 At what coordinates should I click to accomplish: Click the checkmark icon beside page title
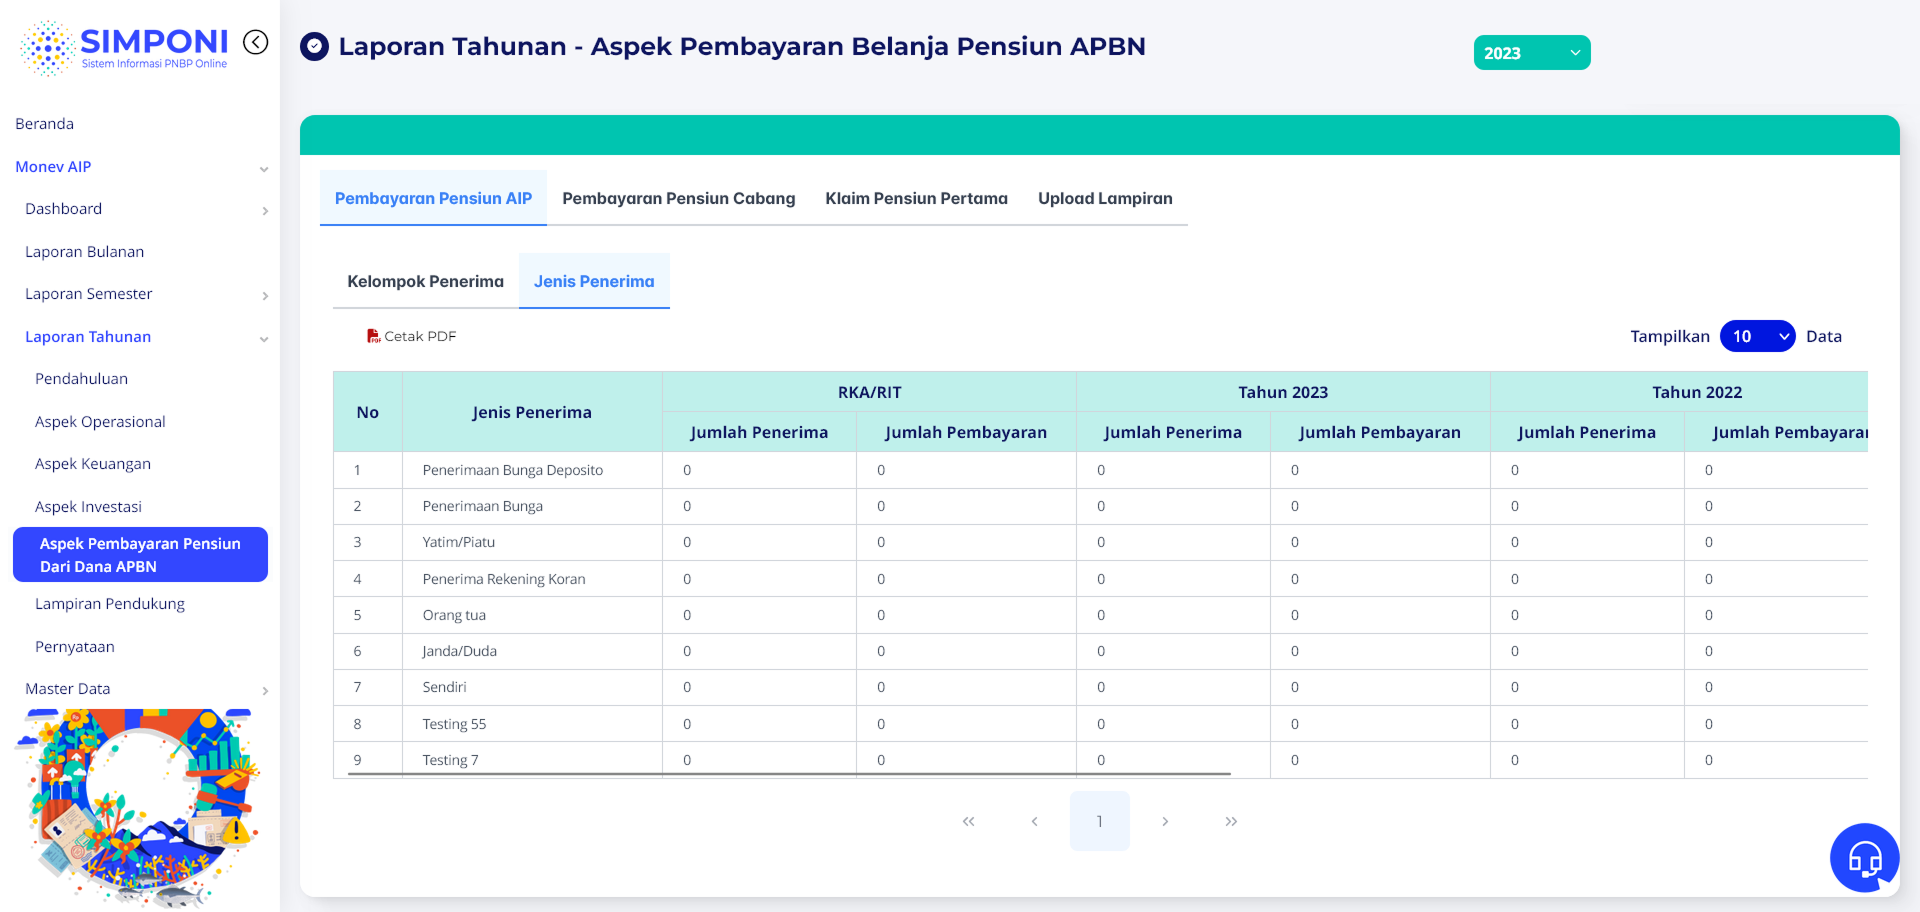315,46
